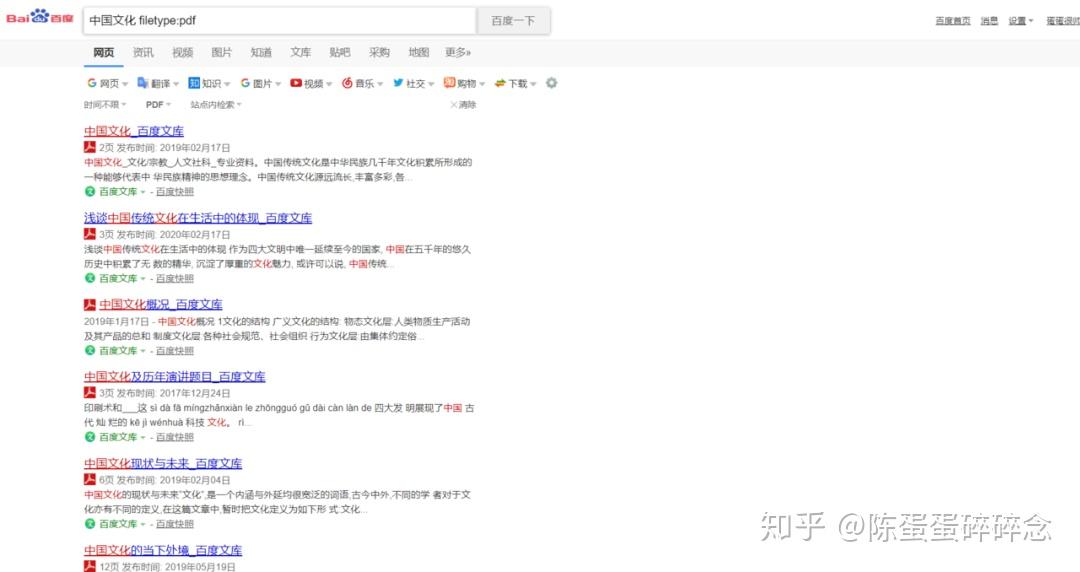
Task: Open result 中国文化的当下处境_百度文库
Action: tap(163, 550)
